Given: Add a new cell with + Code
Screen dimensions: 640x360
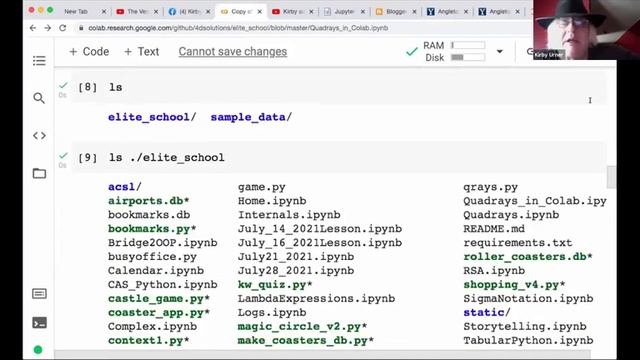Looking at the screenshot, I should pos(89,52).
